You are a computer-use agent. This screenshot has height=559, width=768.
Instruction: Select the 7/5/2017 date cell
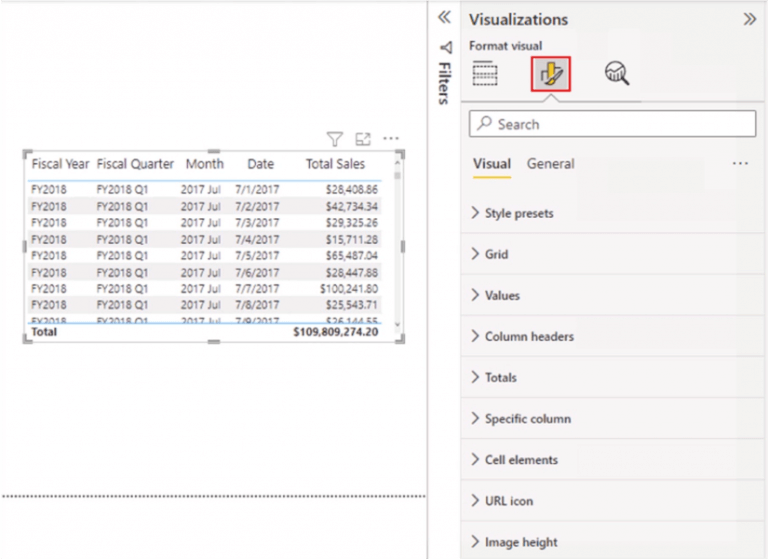257,255
